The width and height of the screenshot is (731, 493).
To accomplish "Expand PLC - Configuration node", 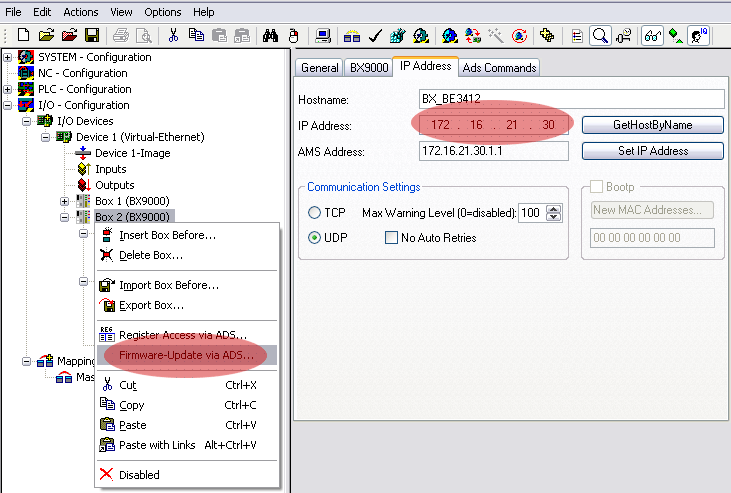I will [x=7, y=89].
